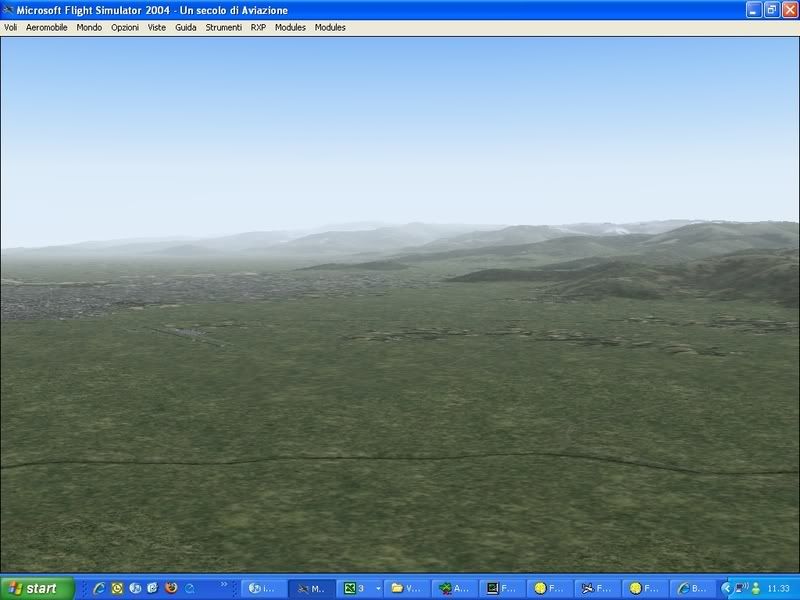Open the Voli menu
The image size is (800, 600).
pyautogui.click(x=10, y=28)
